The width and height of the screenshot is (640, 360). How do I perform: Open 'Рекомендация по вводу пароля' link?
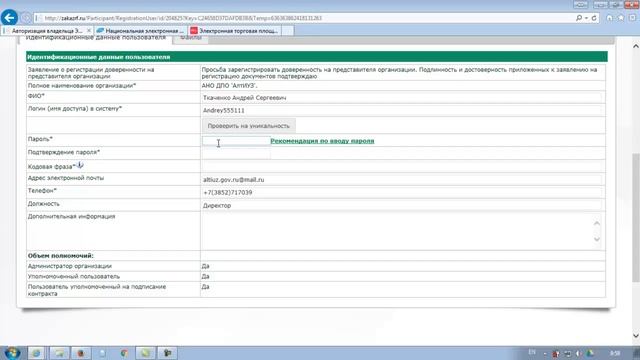pos(322,141)
